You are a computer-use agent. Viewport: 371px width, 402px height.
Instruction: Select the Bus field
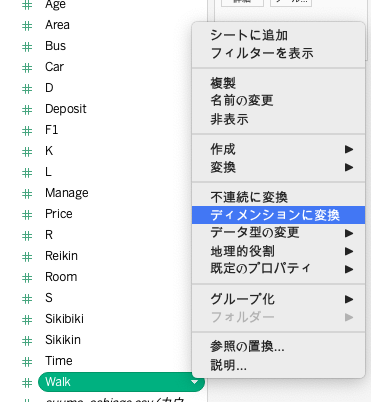pos(55,46)
